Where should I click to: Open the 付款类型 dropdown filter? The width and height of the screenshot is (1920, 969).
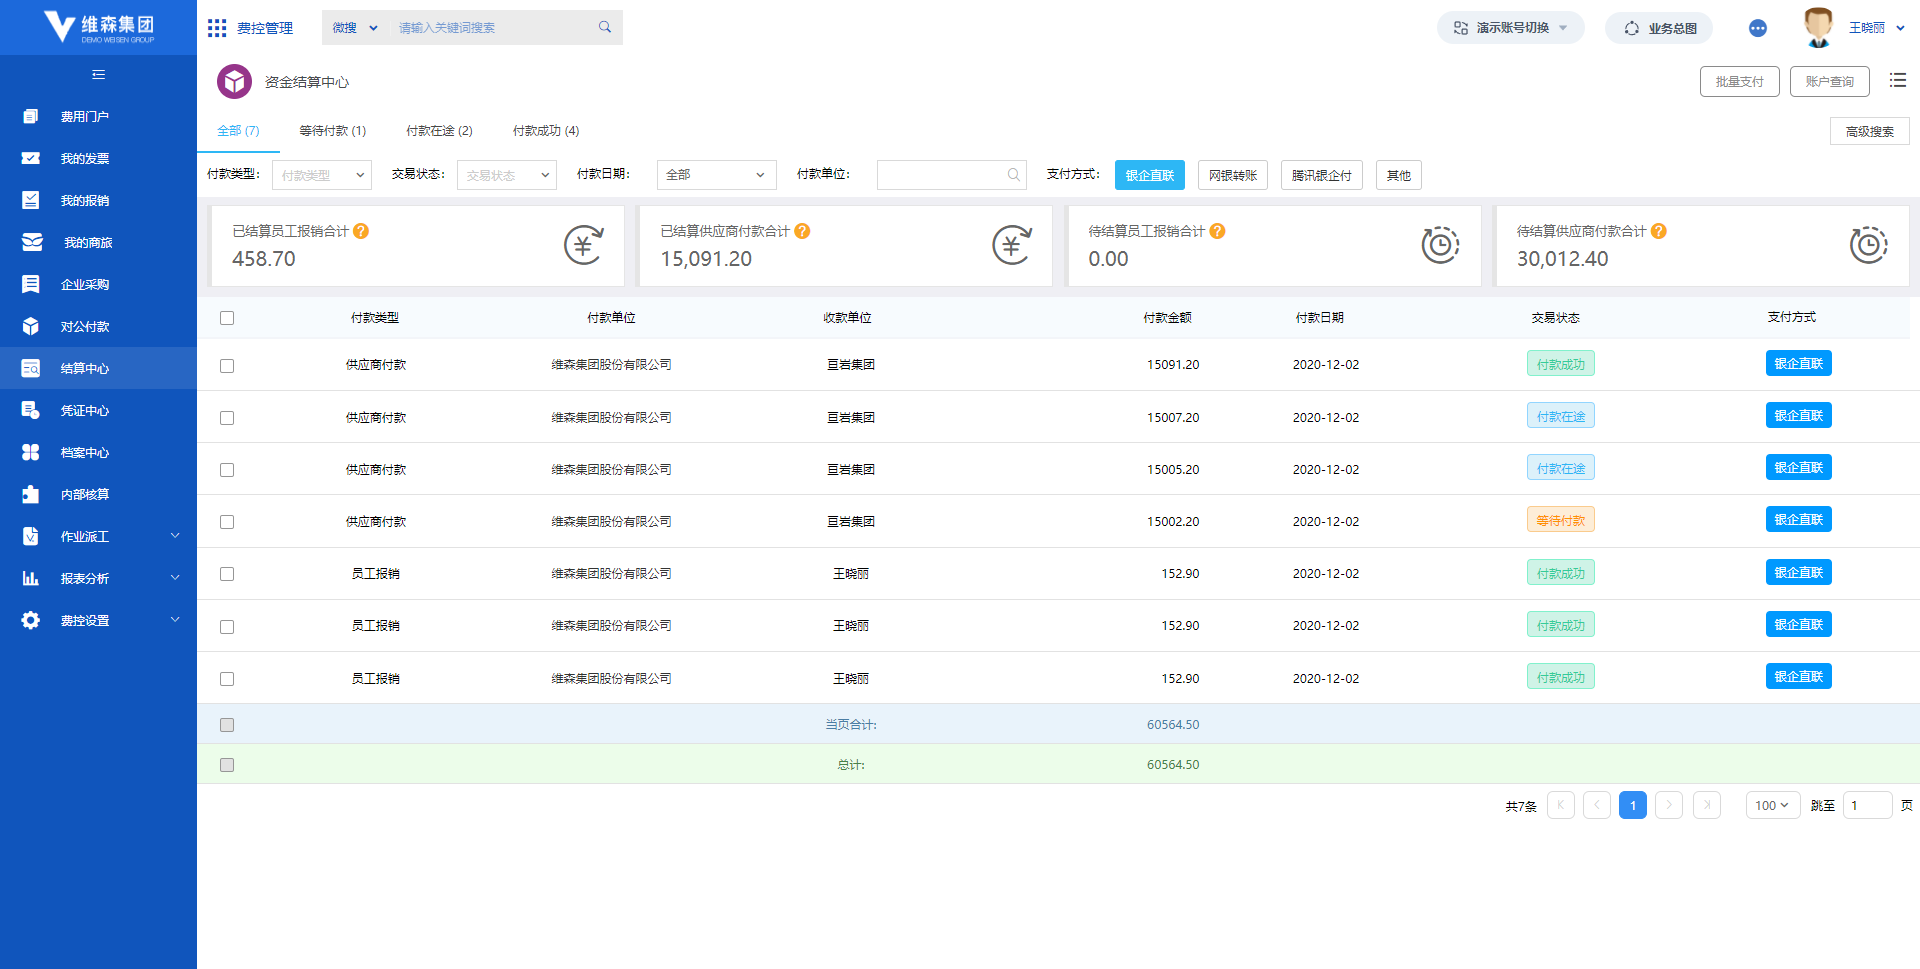[321, 175]
